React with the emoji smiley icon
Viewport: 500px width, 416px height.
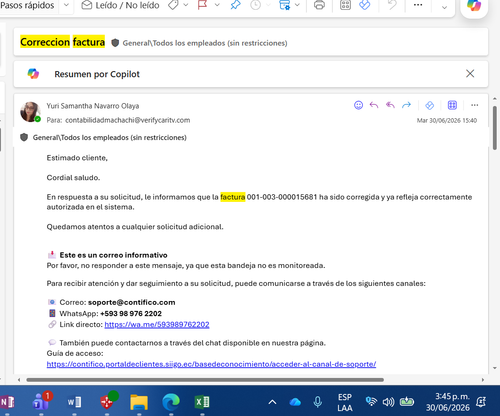[358, 105]
